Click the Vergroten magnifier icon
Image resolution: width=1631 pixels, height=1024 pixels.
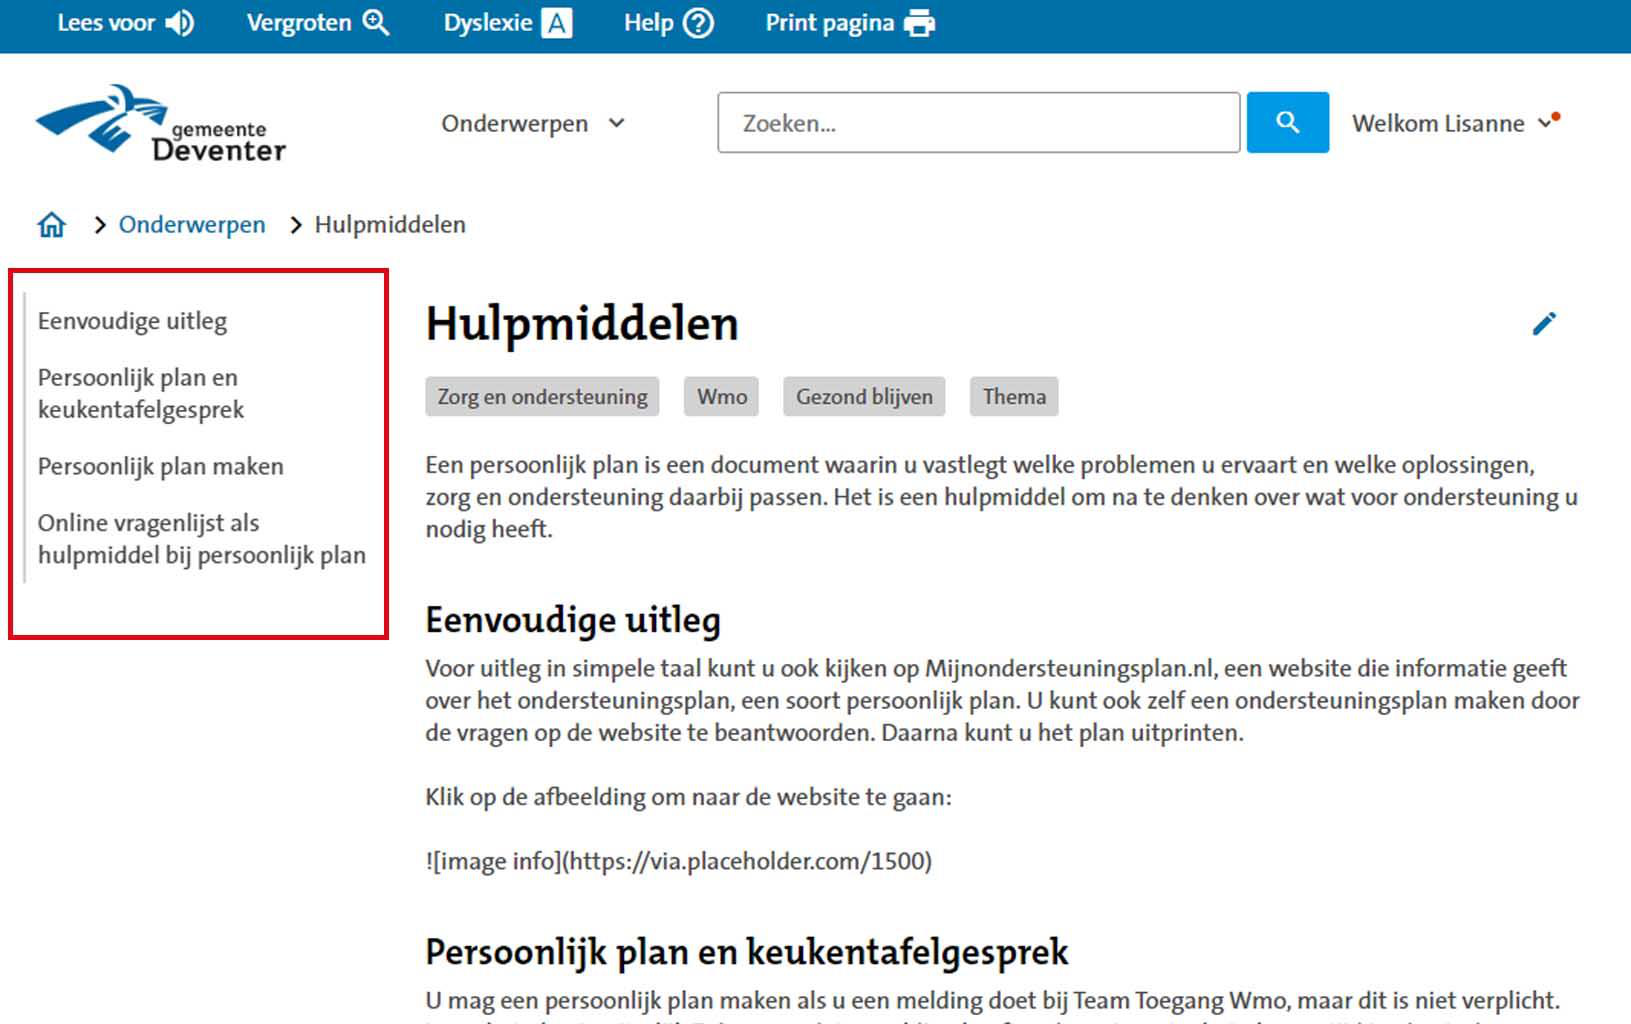pos(376,23)
